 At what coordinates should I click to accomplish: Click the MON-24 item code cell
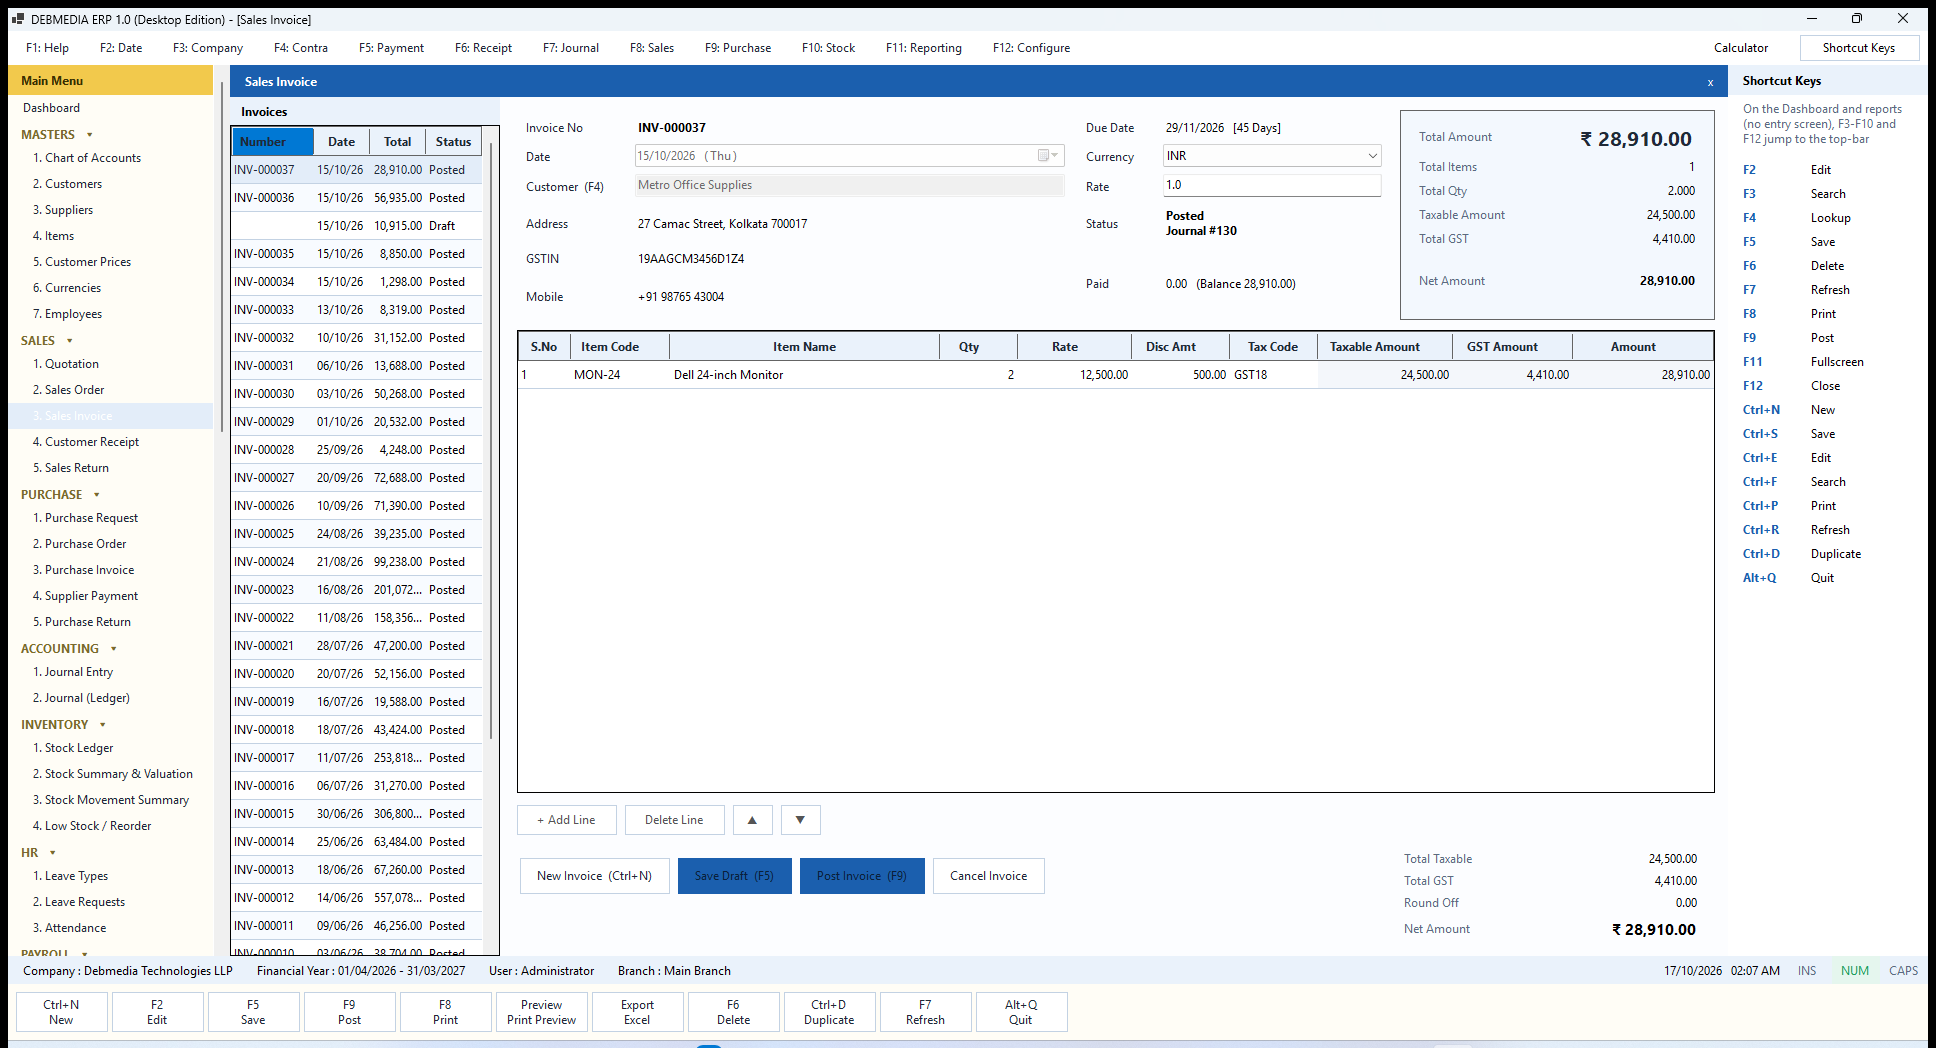pos(619,375)
